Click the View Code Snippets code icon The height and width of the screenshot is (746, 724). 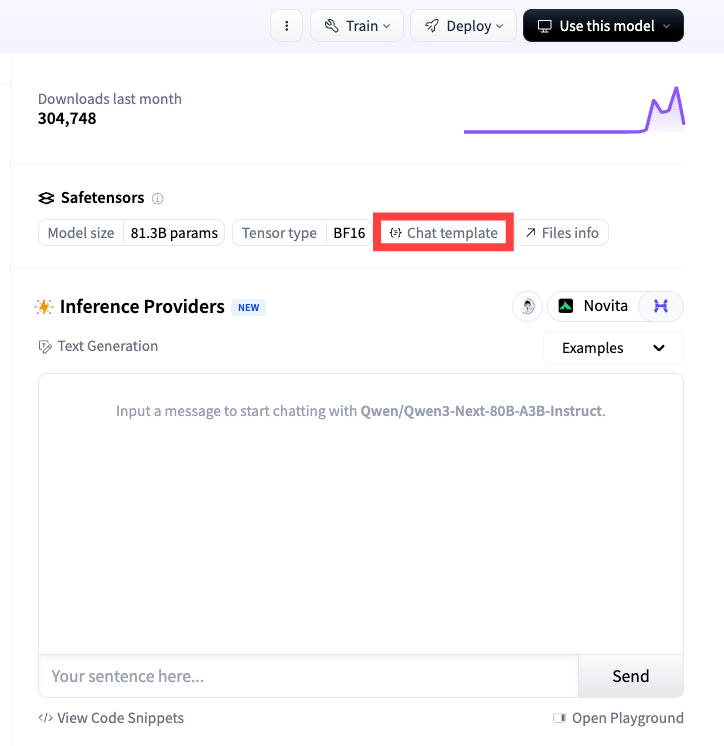pos(45,718)
